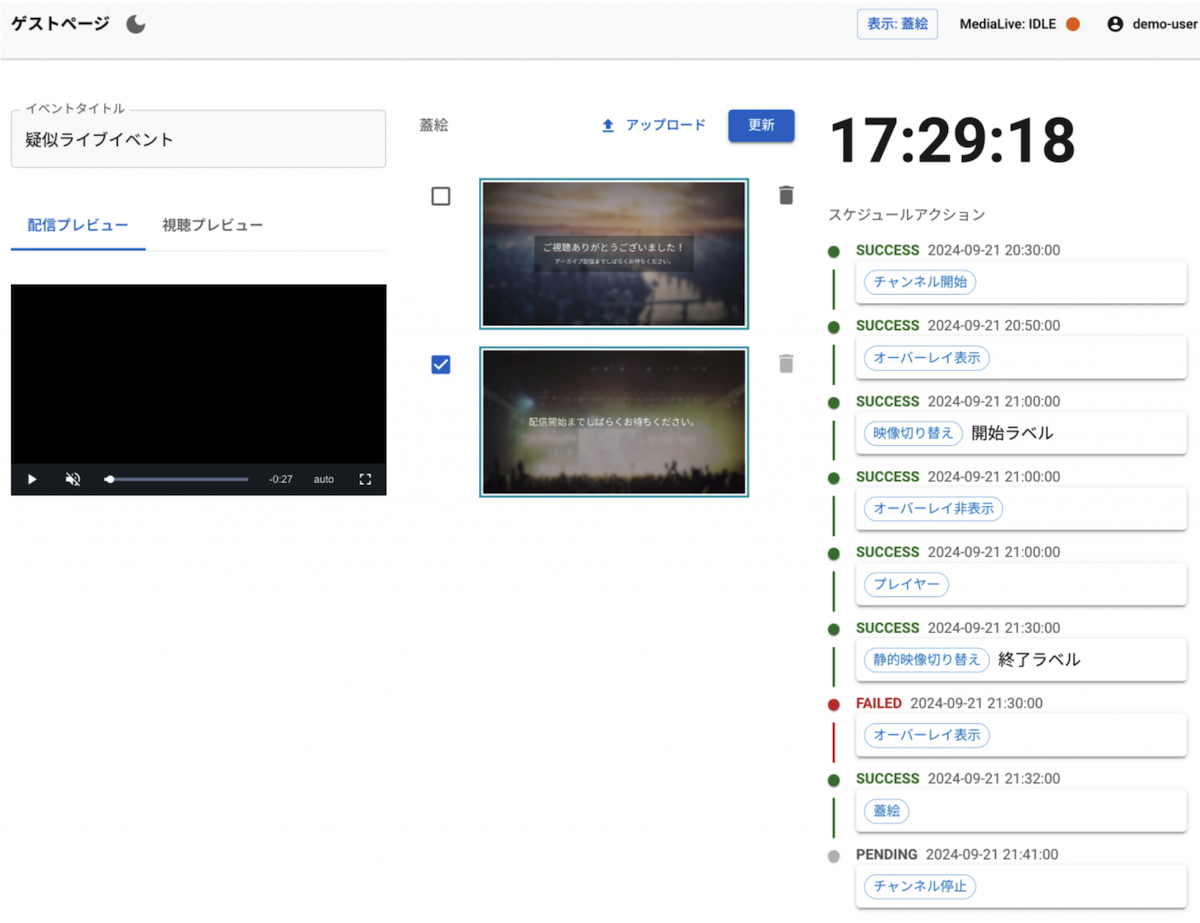Delete the first cover image with trash icon

(x=786, y=195)
